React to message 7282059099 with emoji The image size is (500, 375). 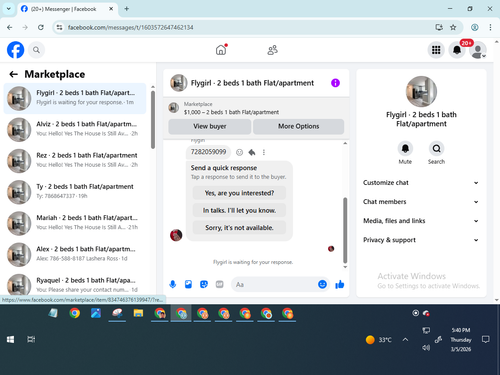[x=239, y=152]
